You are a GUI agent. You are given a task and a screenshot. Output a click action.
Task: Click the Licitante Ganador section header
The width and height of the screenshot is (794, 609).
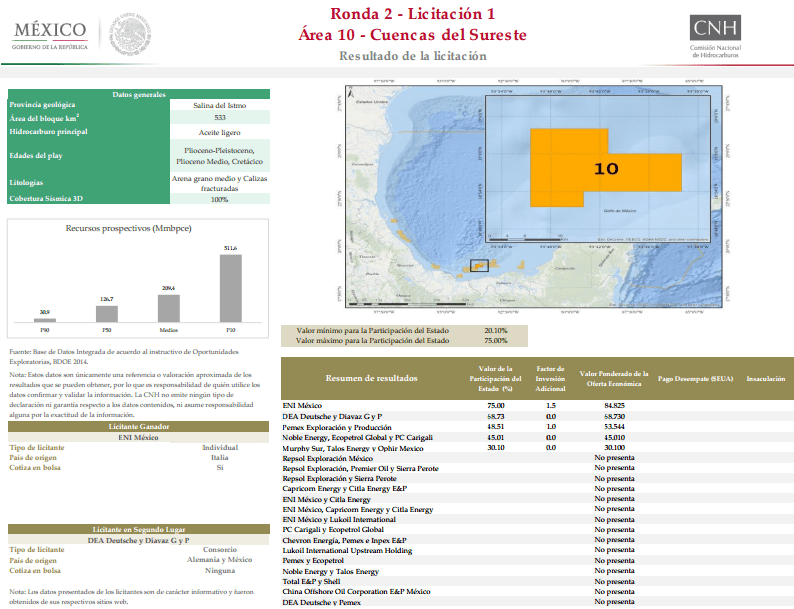[x=139, y=427]
